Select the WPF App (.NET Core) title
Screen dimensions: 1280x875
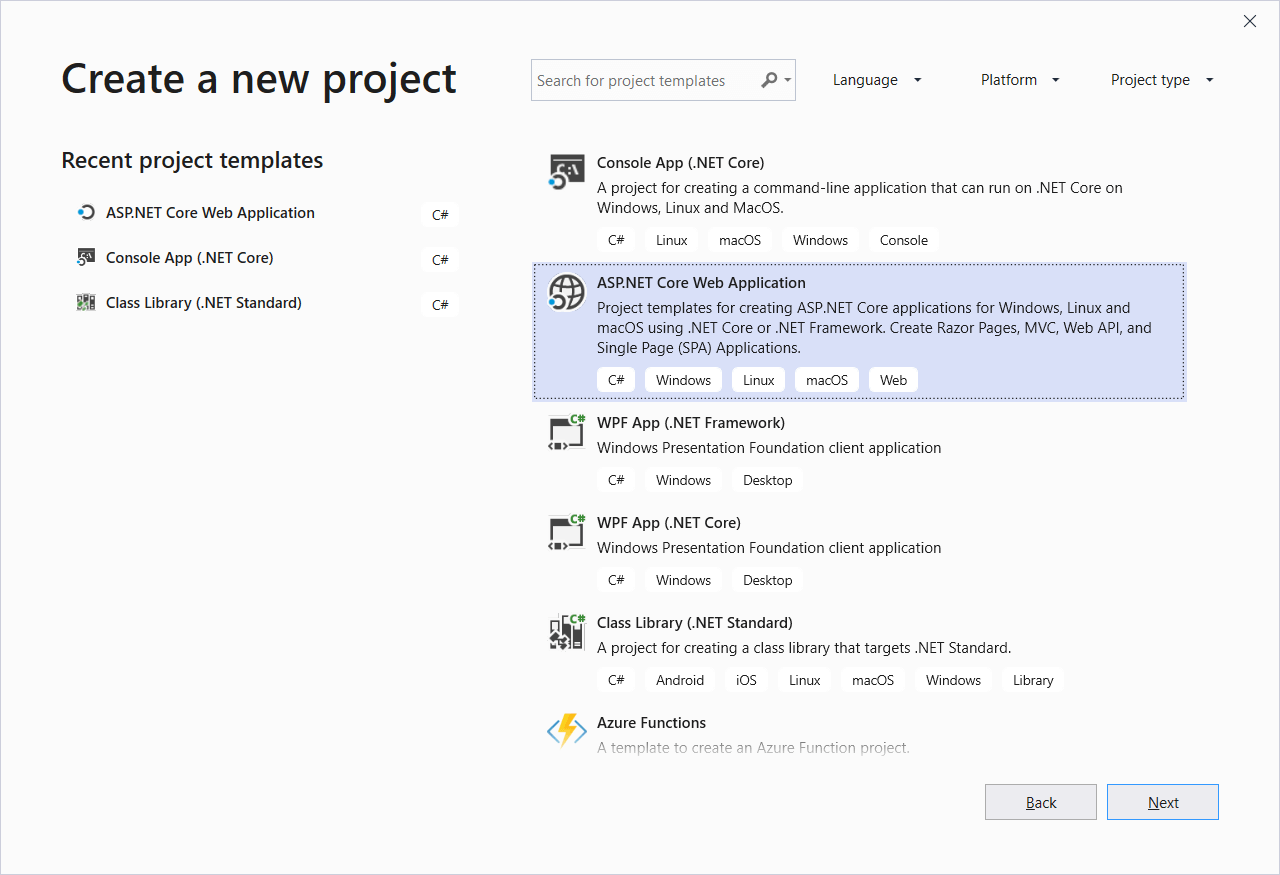click(669, 522)
